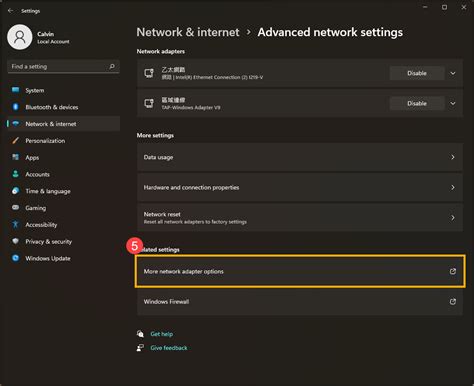This screenshot has height=386, width=474.
Task: Open Data usage via its chevron
Action: click(x=453, y=157)
